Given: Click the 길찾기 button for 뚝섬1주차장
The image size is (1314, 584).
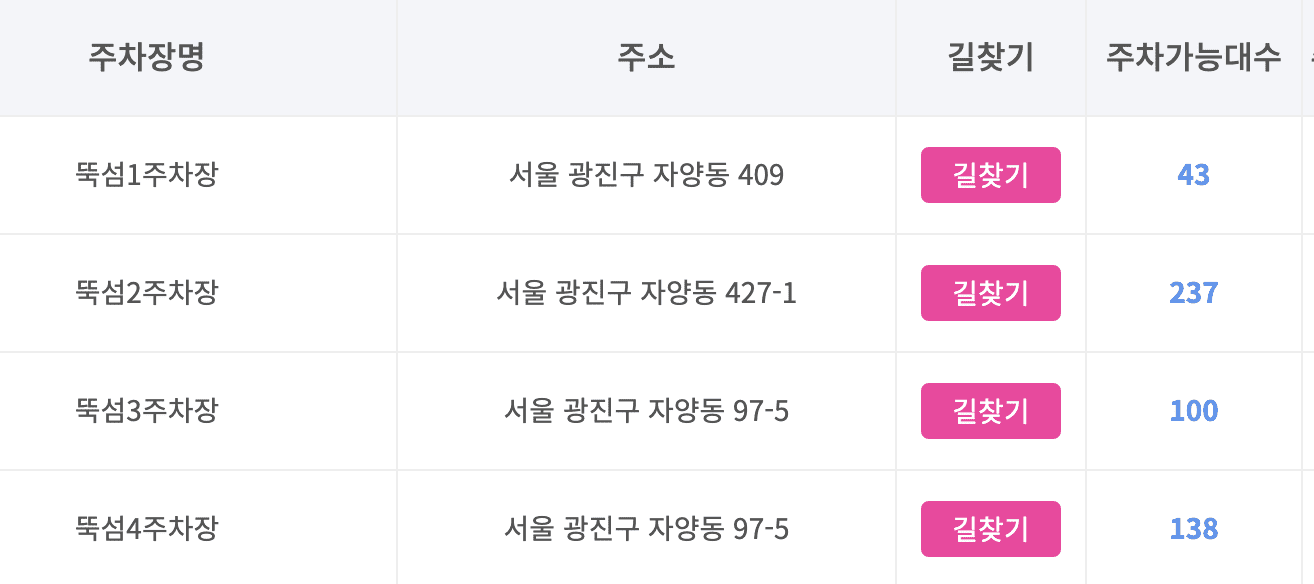Looking at the screenshot, I should [990, 174].
